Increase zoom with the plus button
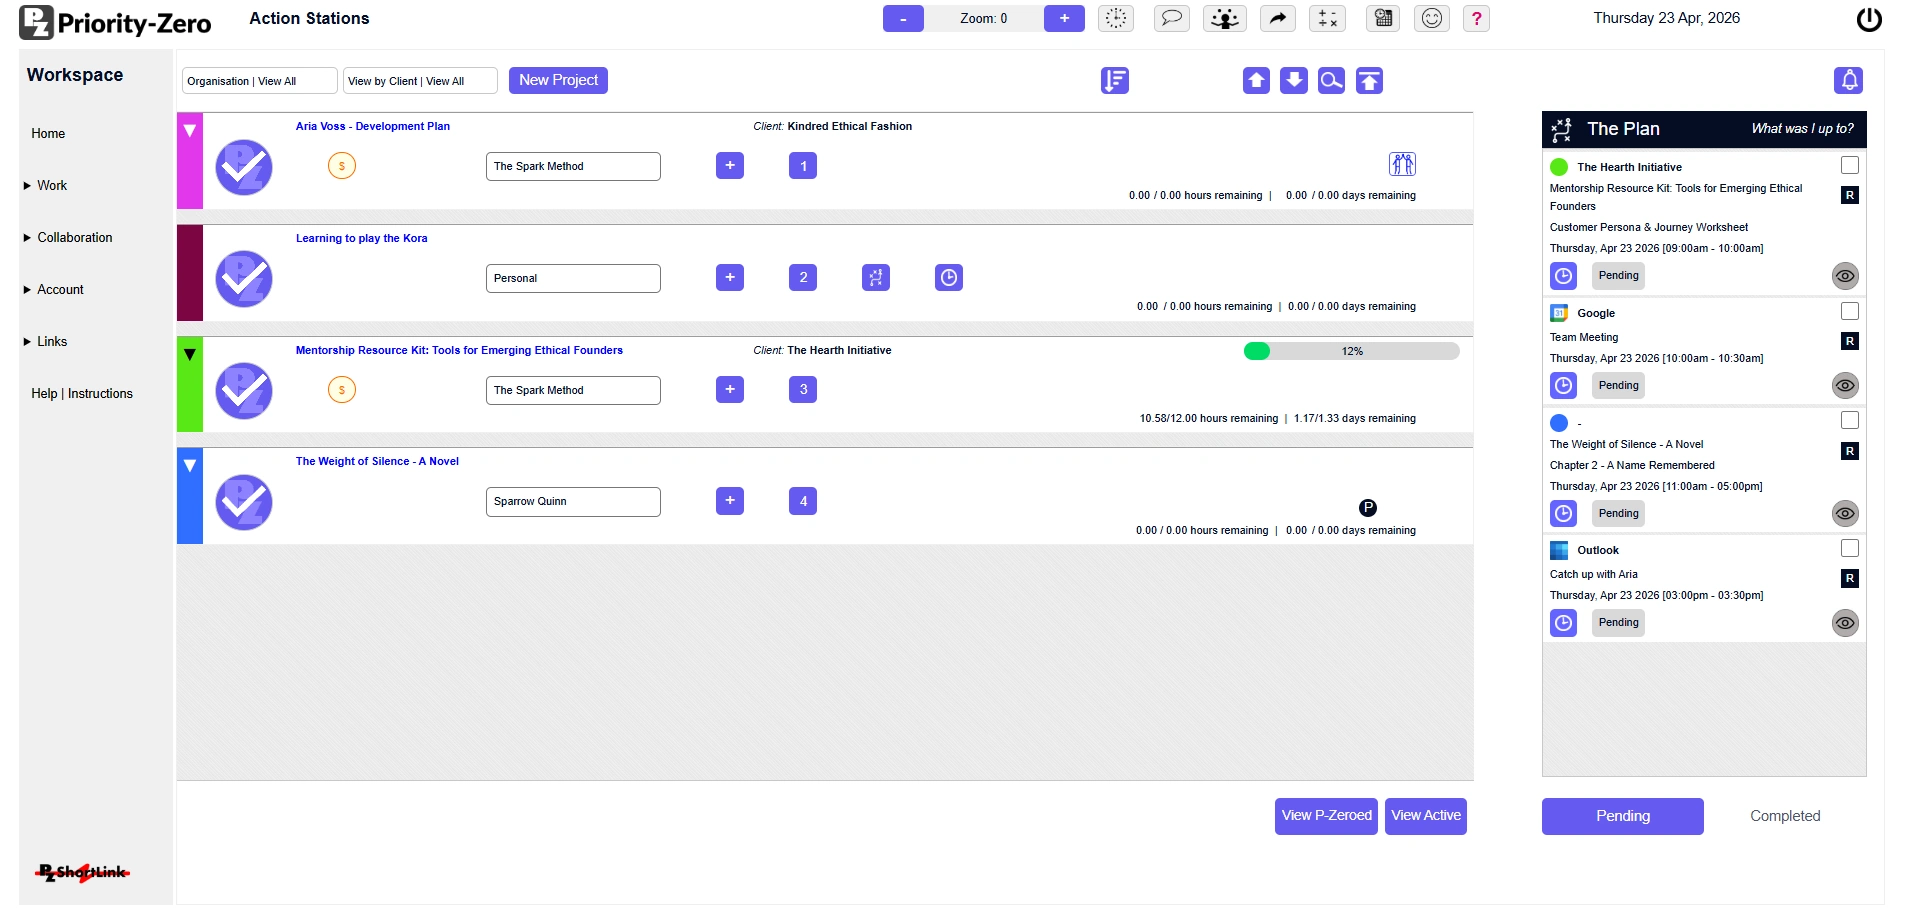Screen dimensions: 1920x911 click(1064, 18)
